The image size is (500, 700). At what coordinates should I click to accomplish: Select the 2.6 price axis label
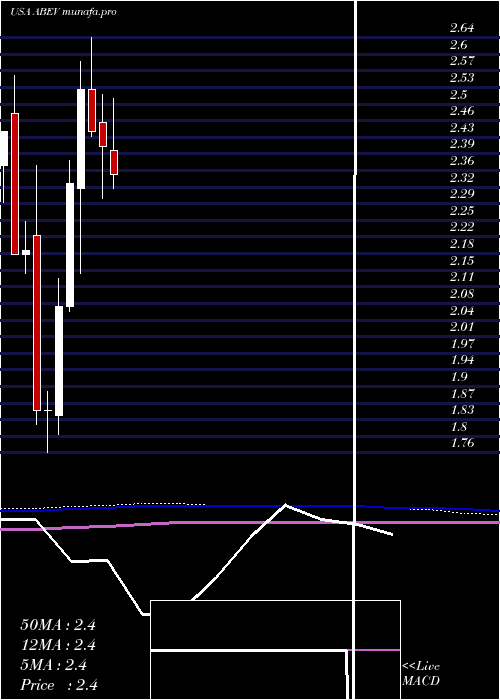458,45
